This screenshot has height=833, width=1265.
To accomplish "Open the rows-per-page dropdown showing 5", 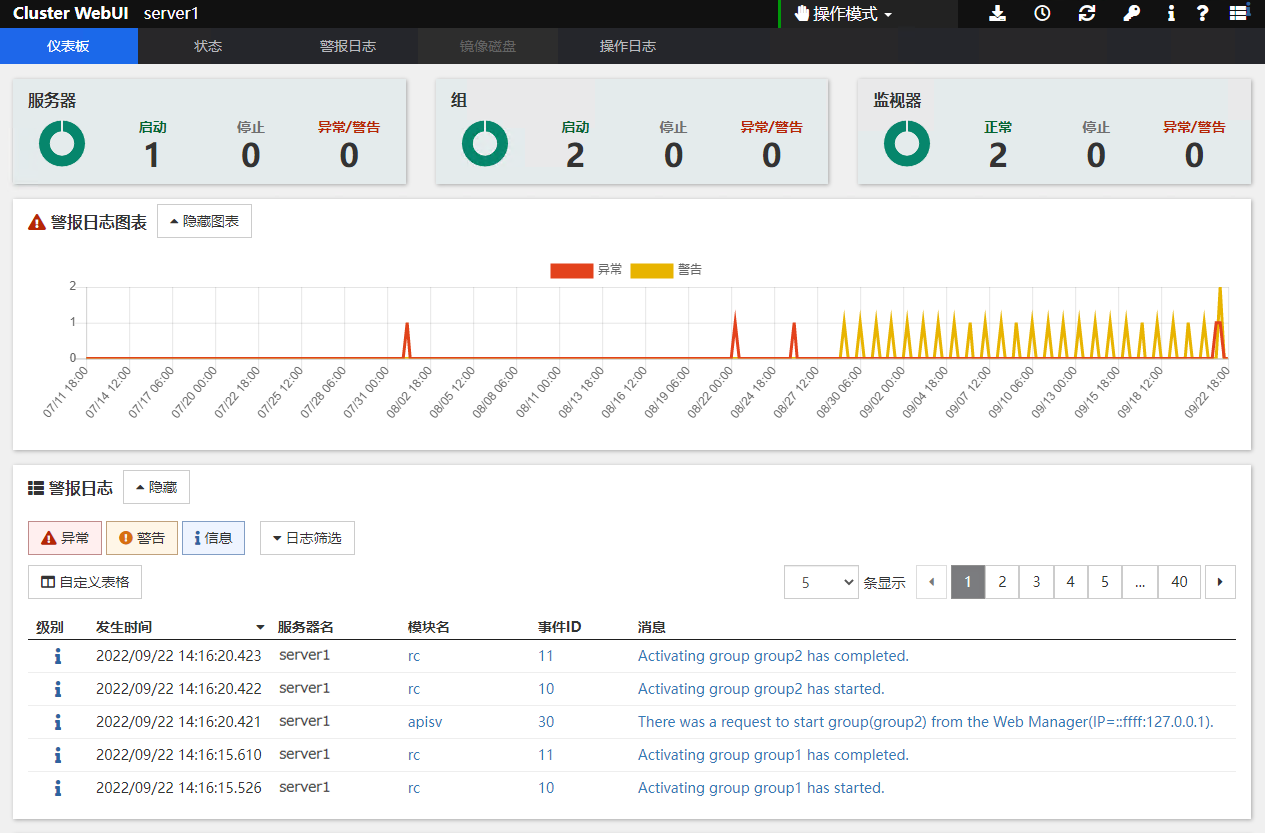I will point(821,582).
